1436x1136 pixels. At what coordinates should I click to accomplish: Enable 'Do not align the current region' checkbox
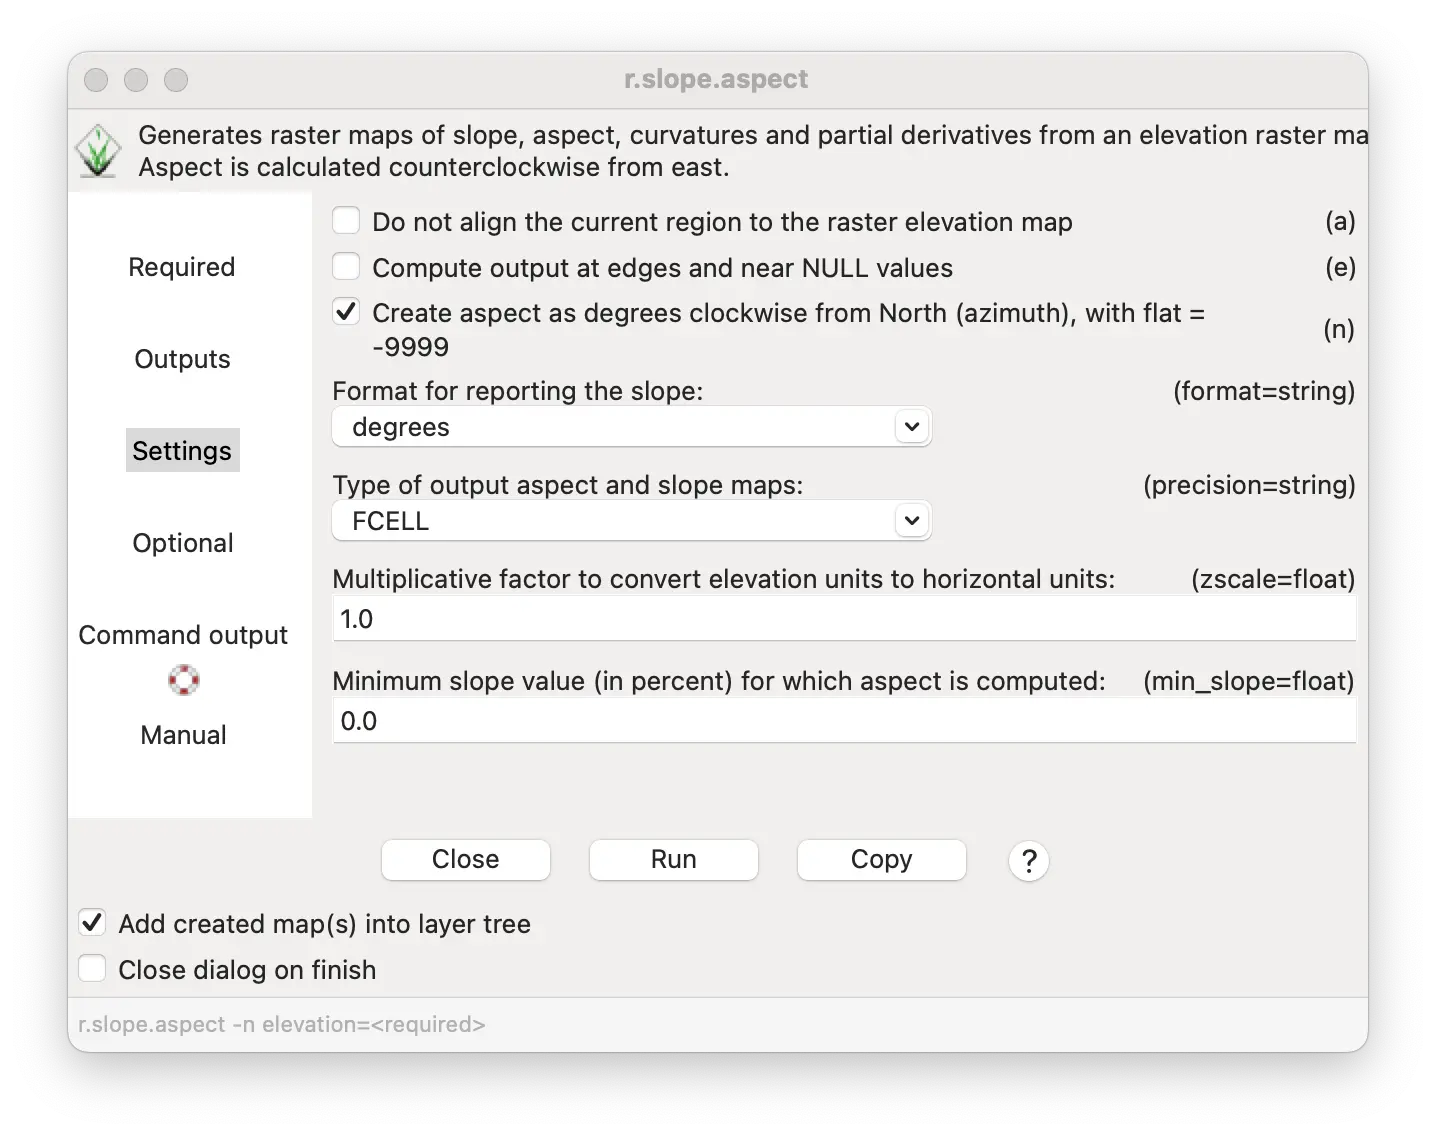tap(346, 221)
